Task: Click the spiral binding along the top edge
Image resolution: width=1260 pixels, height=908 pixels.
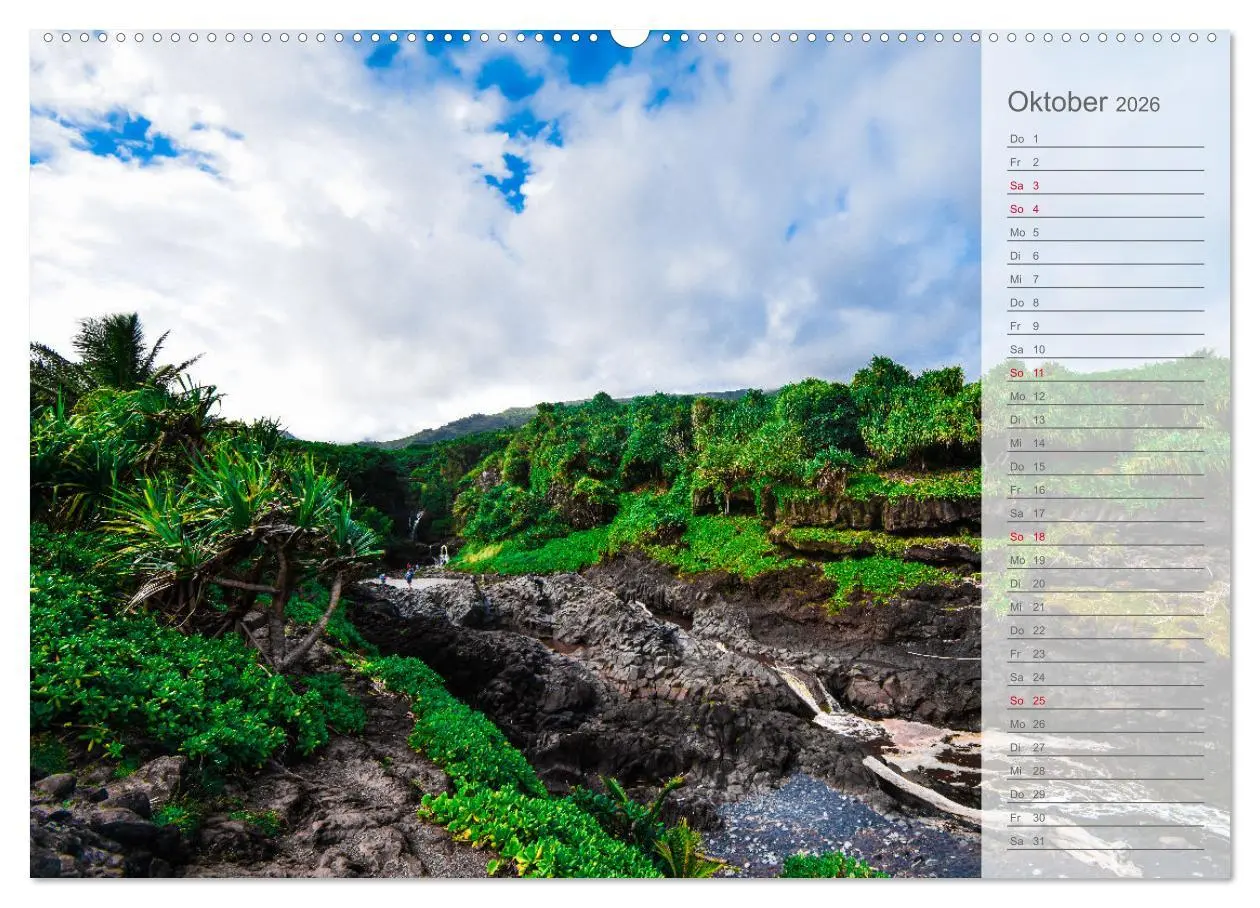Action: (300, 38)
